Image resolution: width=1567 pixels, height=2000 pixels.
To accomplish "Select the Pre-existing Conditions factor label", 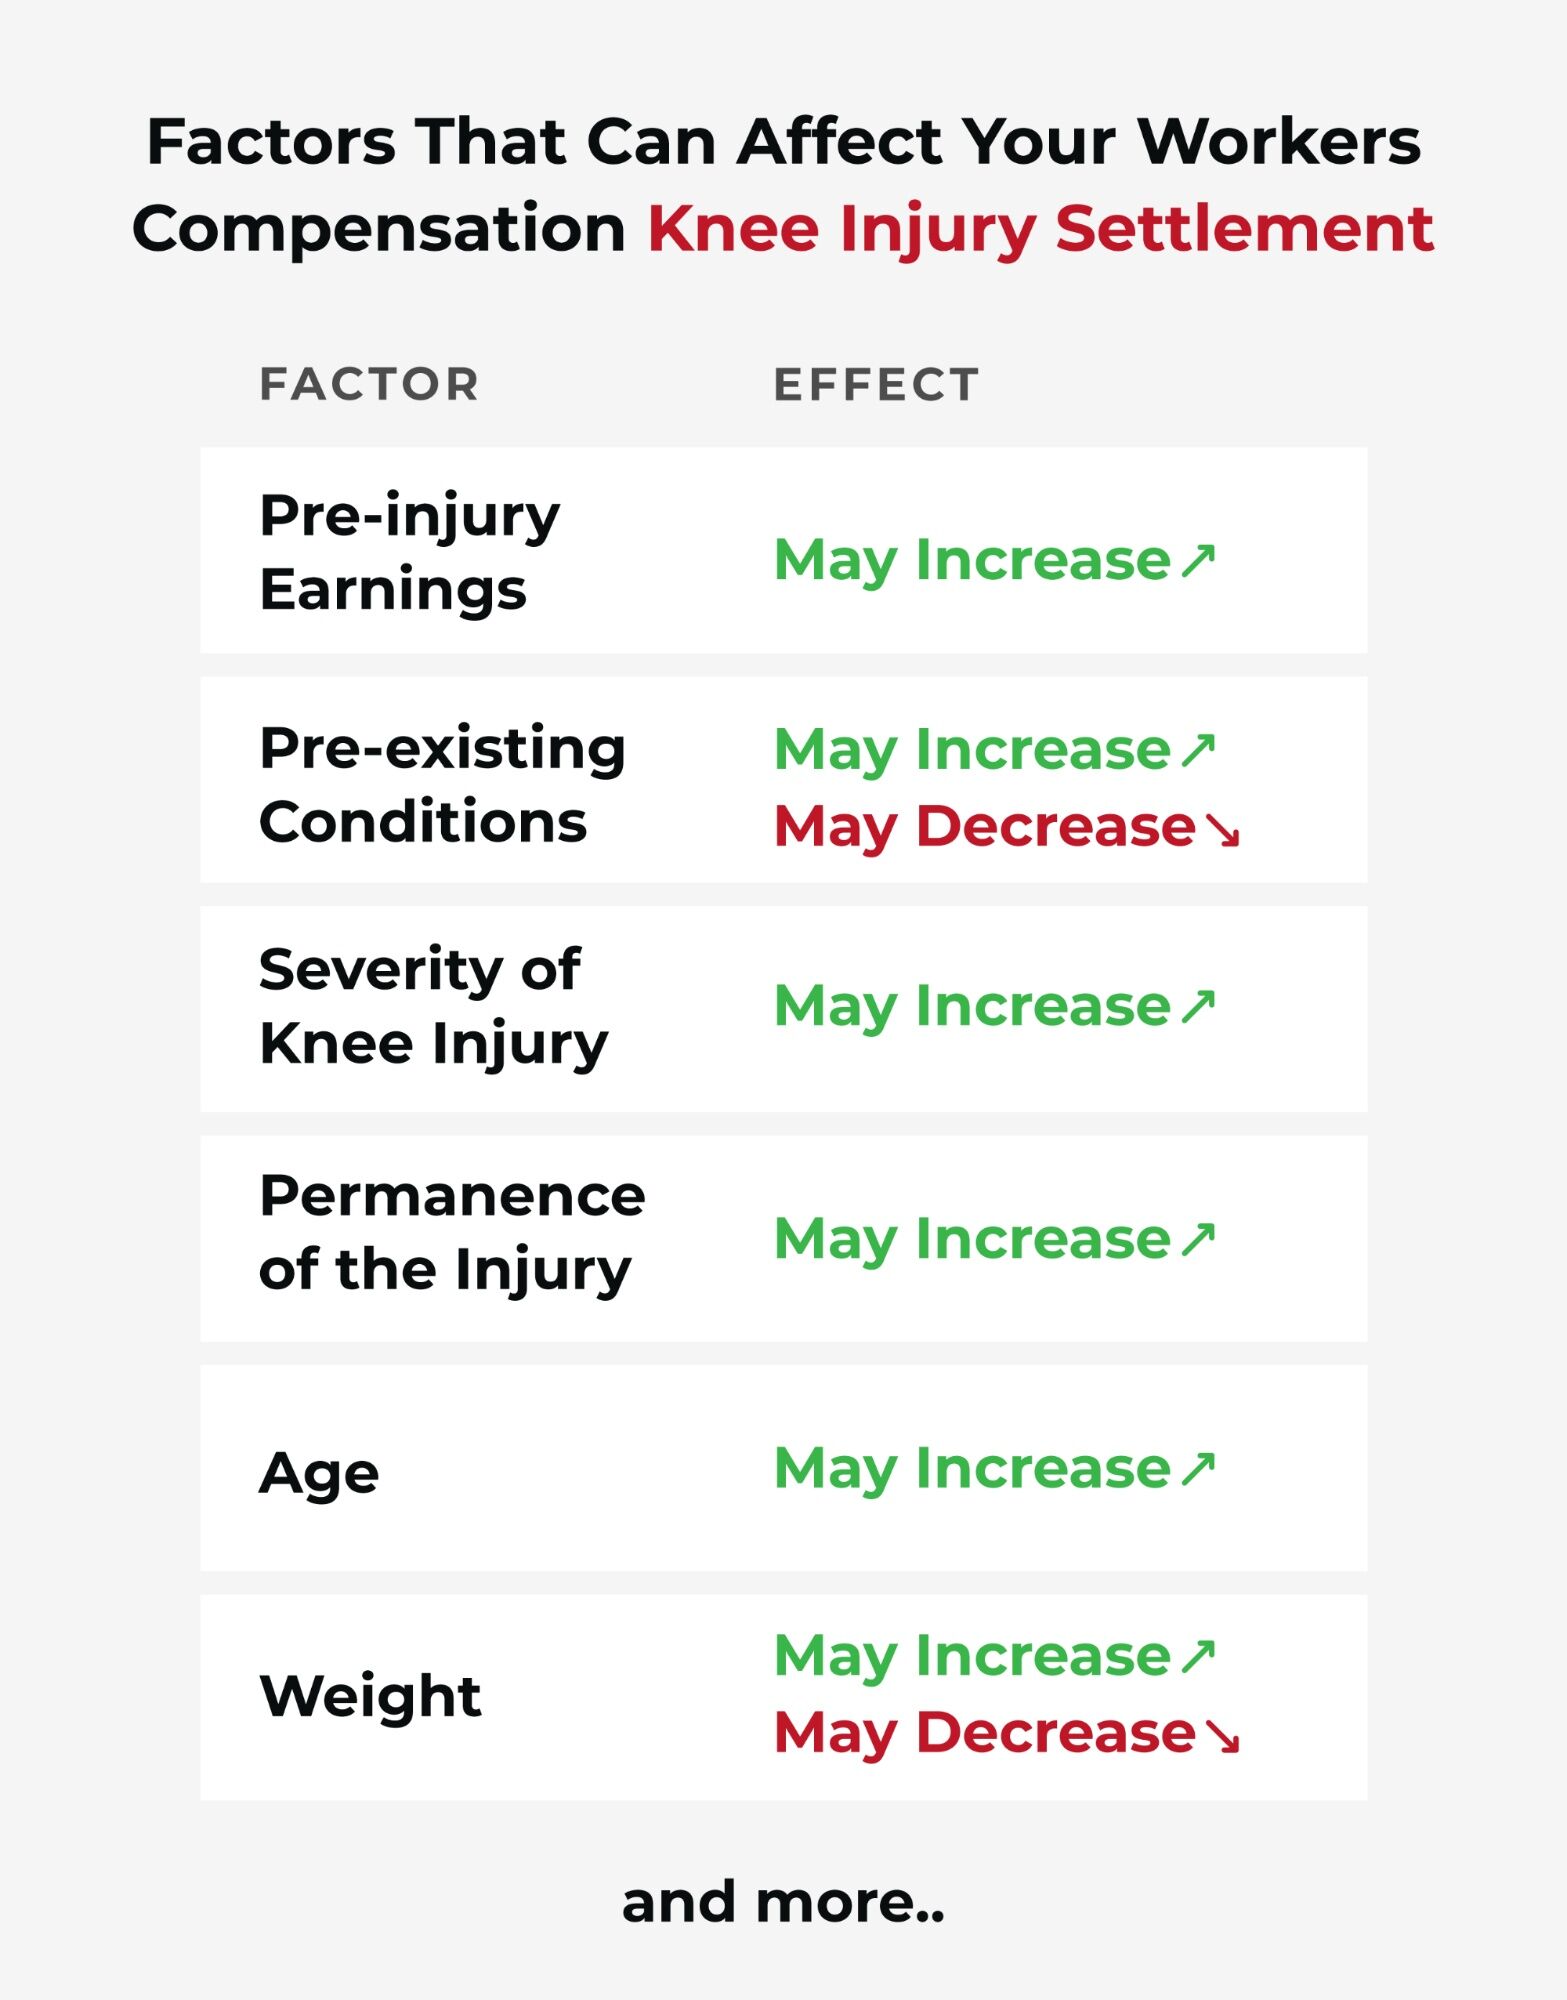I will pyautogui.click(x=442, y=785).
